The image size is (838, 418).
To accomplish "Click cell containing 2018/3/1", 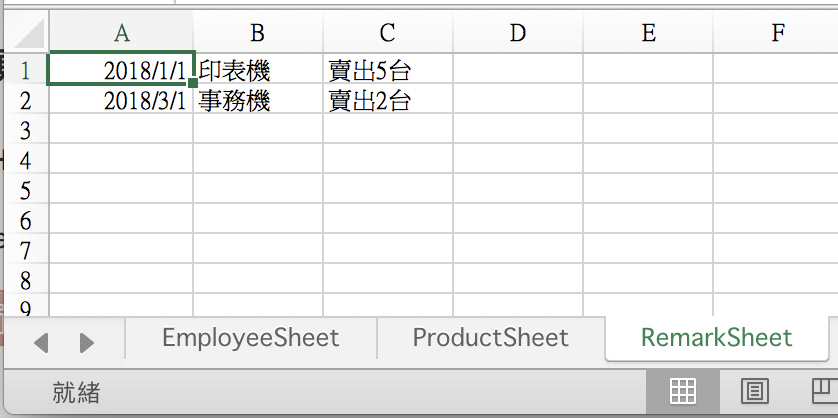I will click(121, 100).
